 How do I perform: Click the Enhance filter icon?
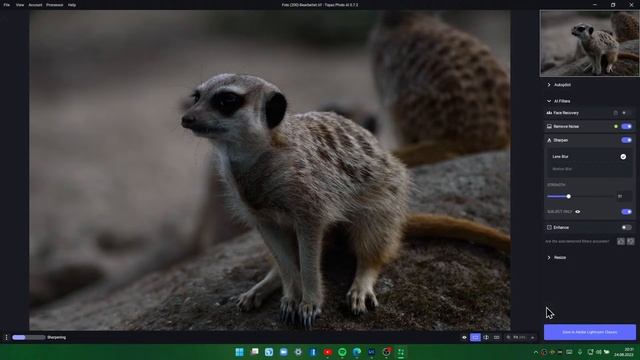[x=549, y=228]
